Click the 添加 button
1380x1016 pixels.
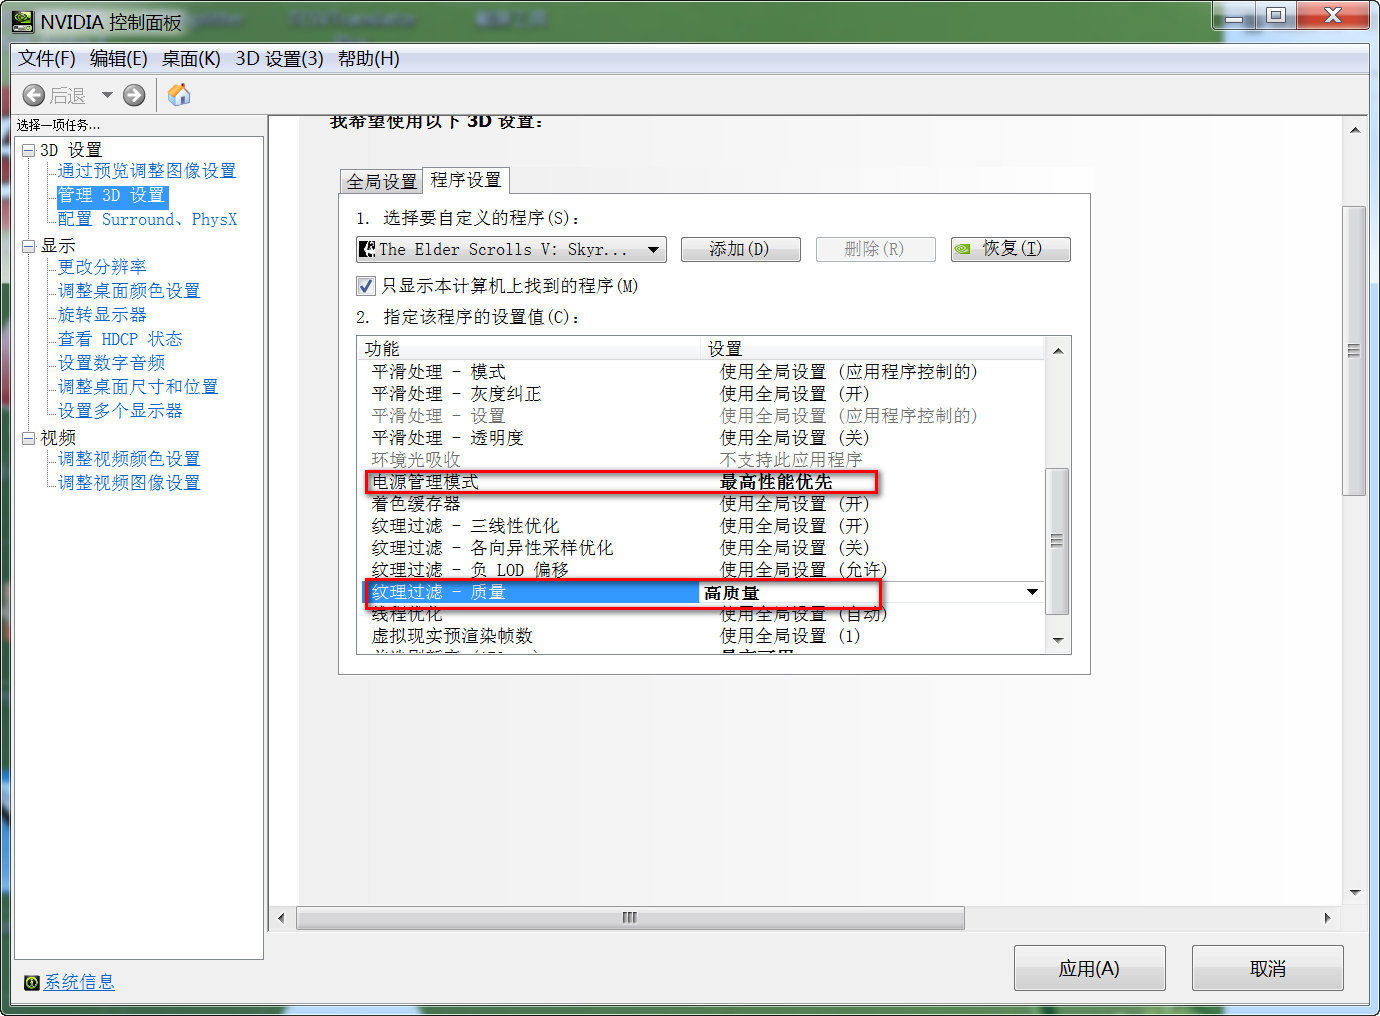pos(740,249)
